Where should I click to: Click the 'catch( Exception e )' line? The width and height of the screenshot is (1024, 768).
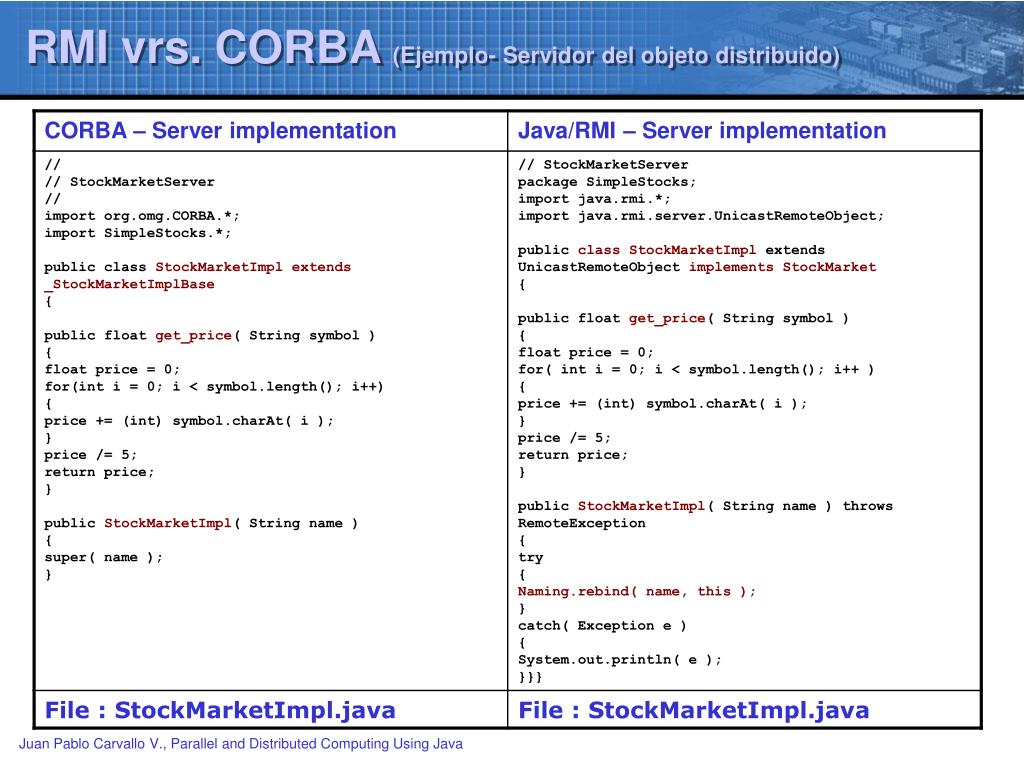601,626
